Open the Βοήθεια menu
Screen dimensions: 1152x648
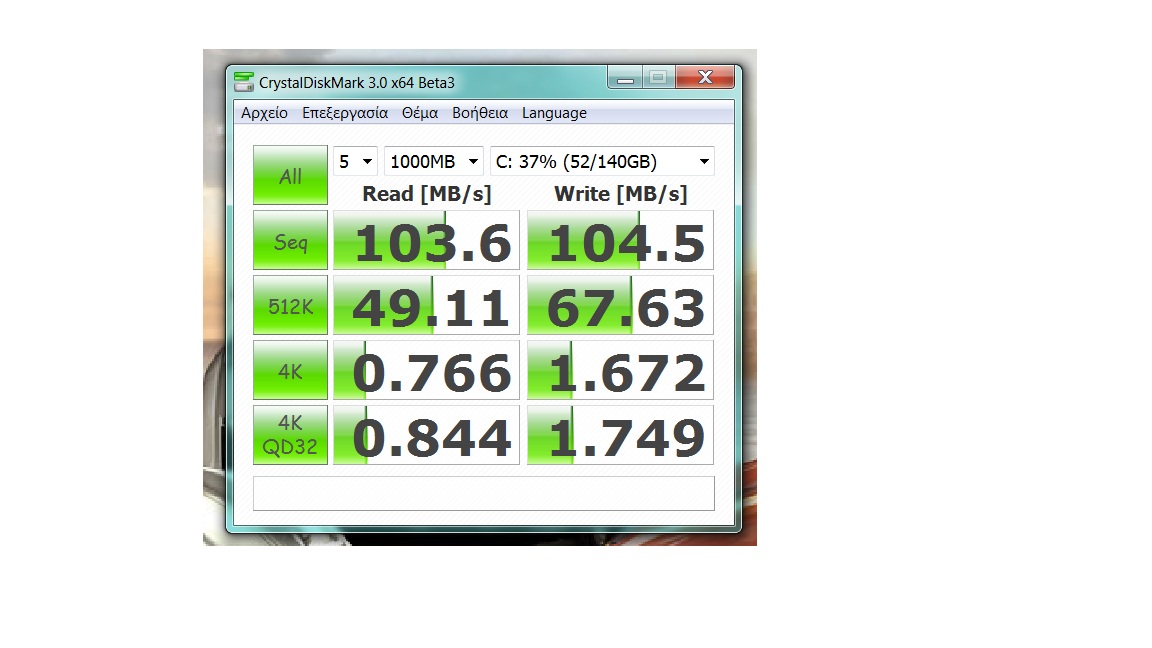[480, 113]
